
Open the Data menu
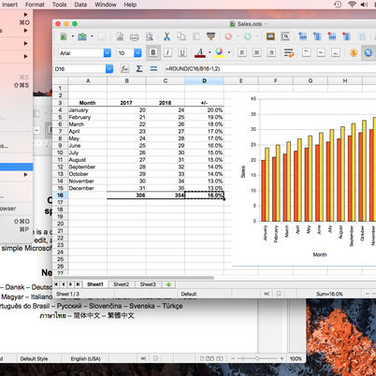tap(80, 5)
